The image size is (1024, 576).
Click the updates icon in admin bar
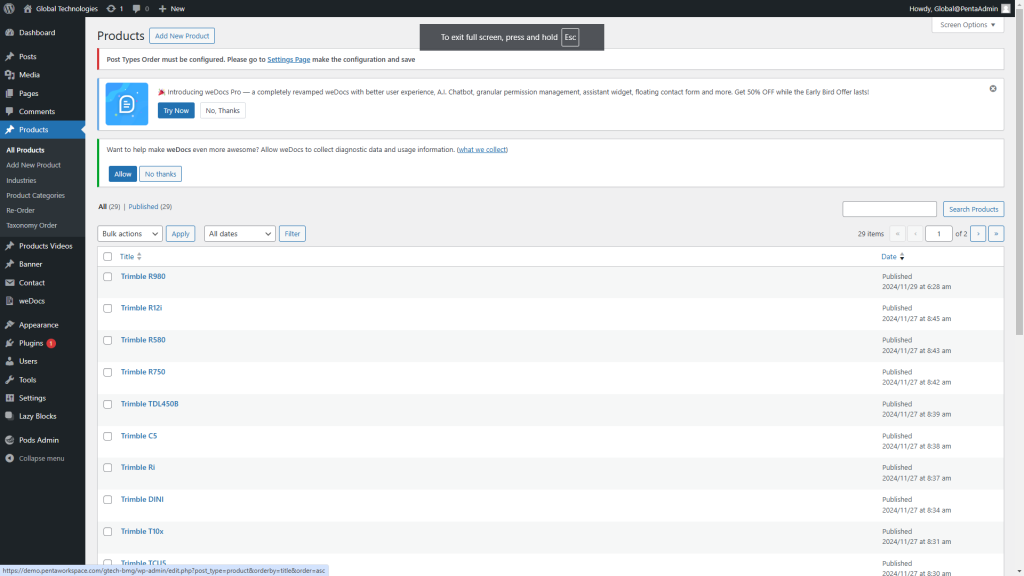(111, 8)
